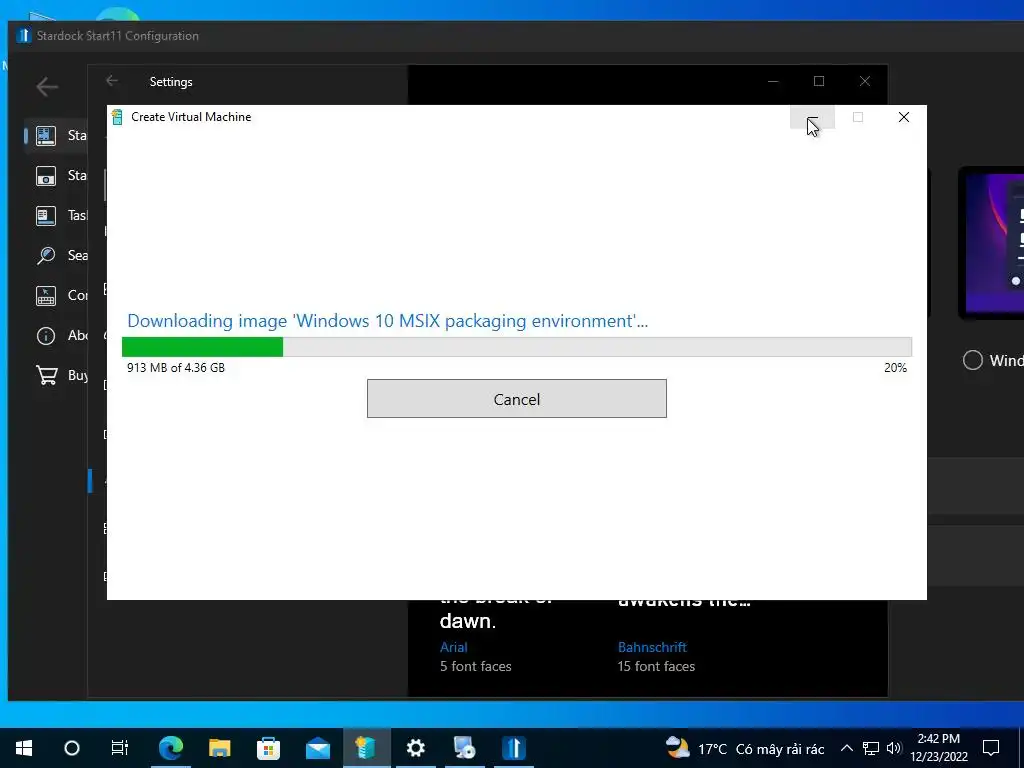Screen dimensions: 1024x768
Task: Minimize the Settings window
Action: (x=773, y=81)
